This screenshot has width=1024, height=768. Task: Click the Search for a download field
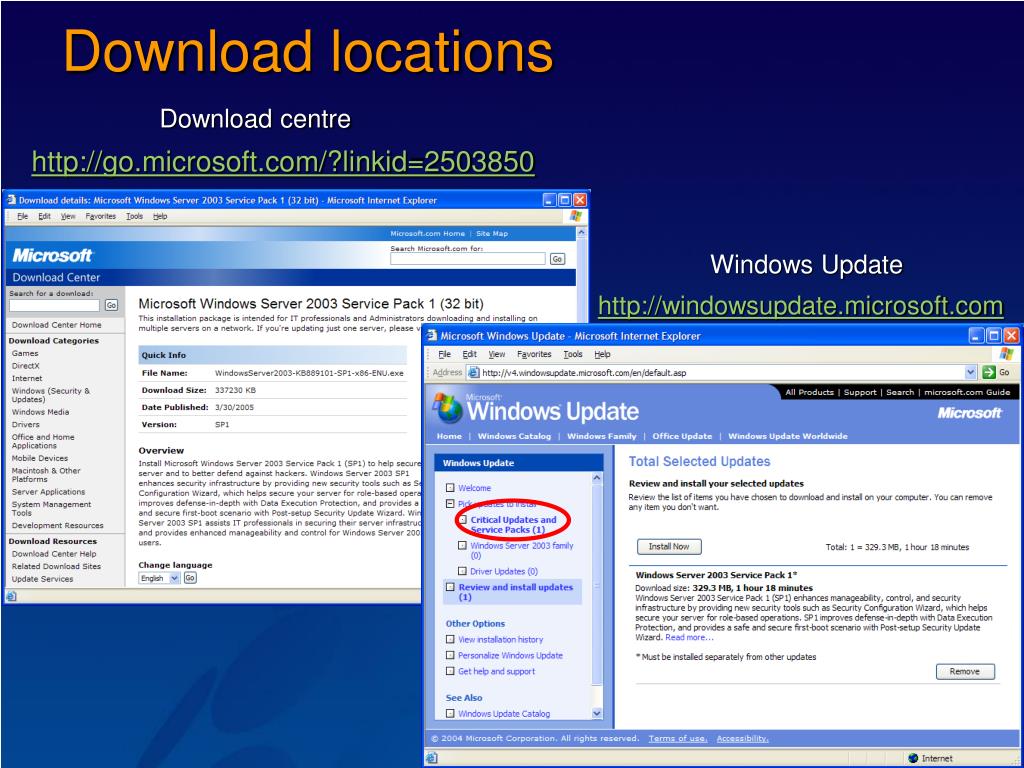[x=54, y=305]
